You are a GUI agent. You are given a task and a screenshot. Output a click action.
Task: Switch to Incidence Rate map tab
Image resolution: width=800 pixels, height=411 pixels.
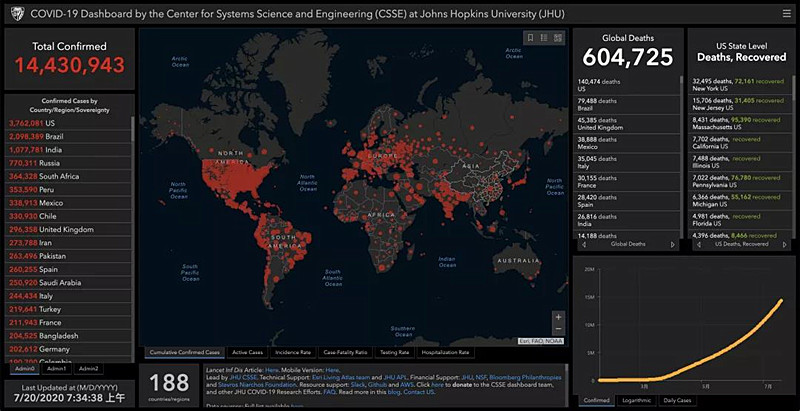point(293,352)
